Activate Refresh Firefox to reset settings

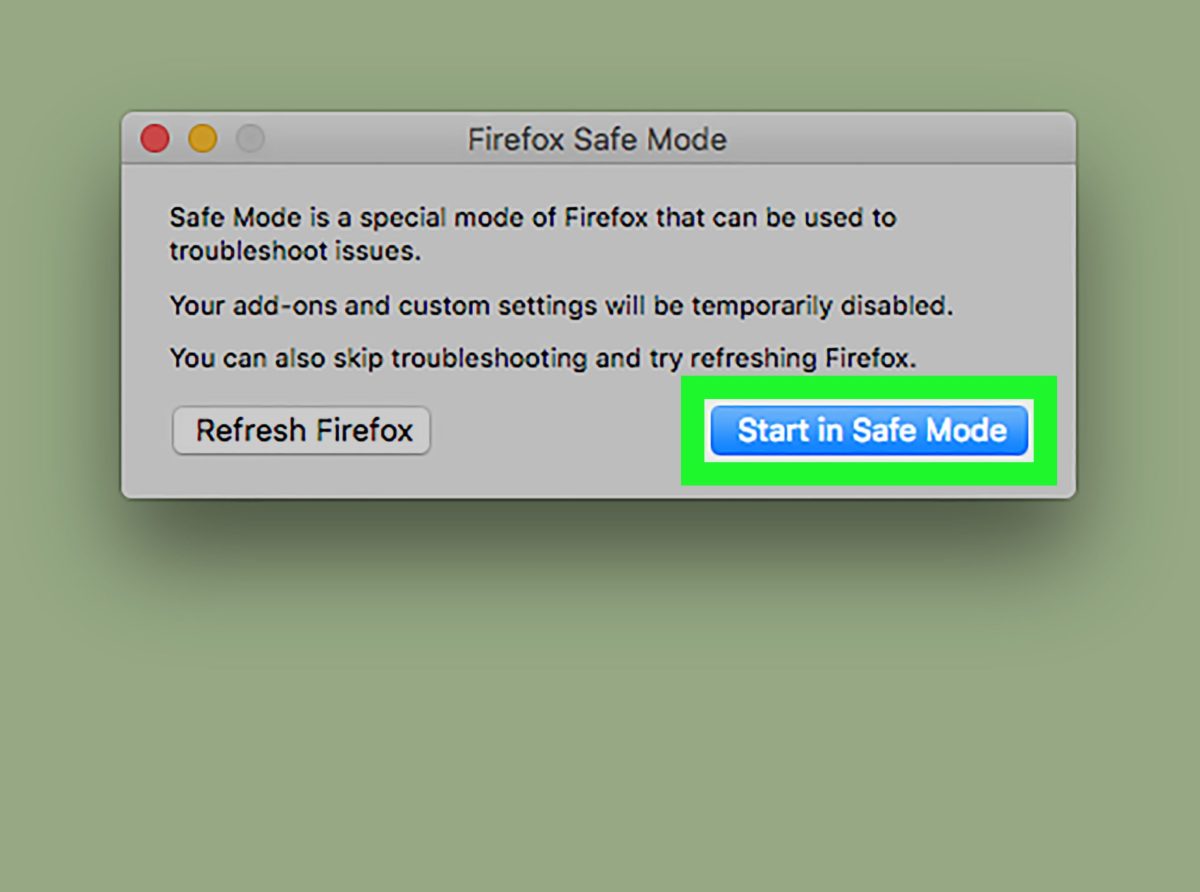[302, 430]
